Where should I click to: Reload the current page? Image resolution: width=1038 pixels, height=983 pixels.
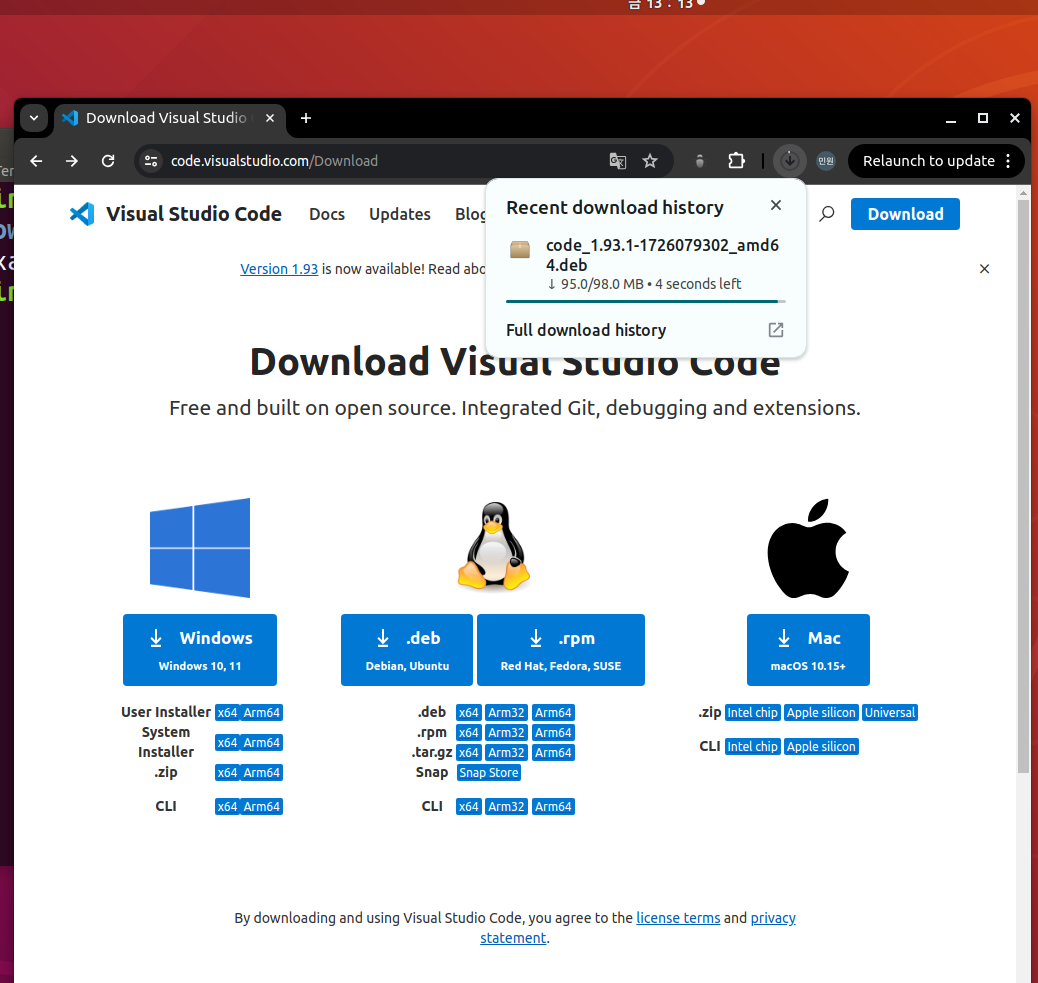[x=108, y=161]
